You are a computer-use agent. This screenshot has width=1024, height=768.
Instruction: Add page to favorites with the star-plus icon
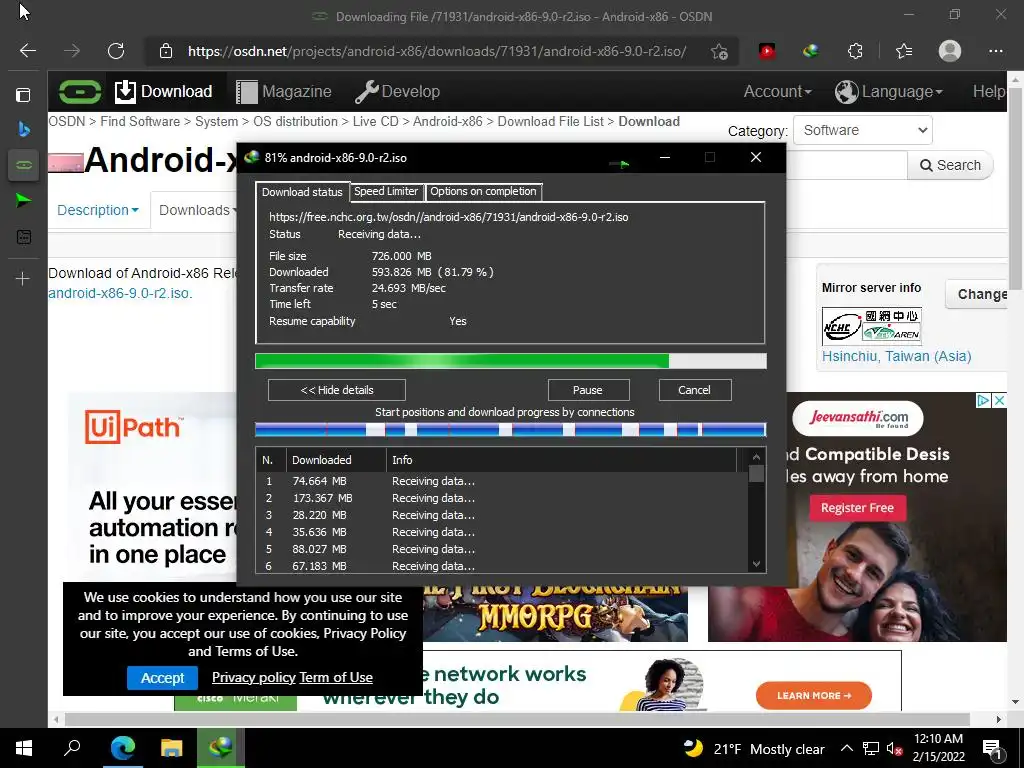[x=719, y=52]
